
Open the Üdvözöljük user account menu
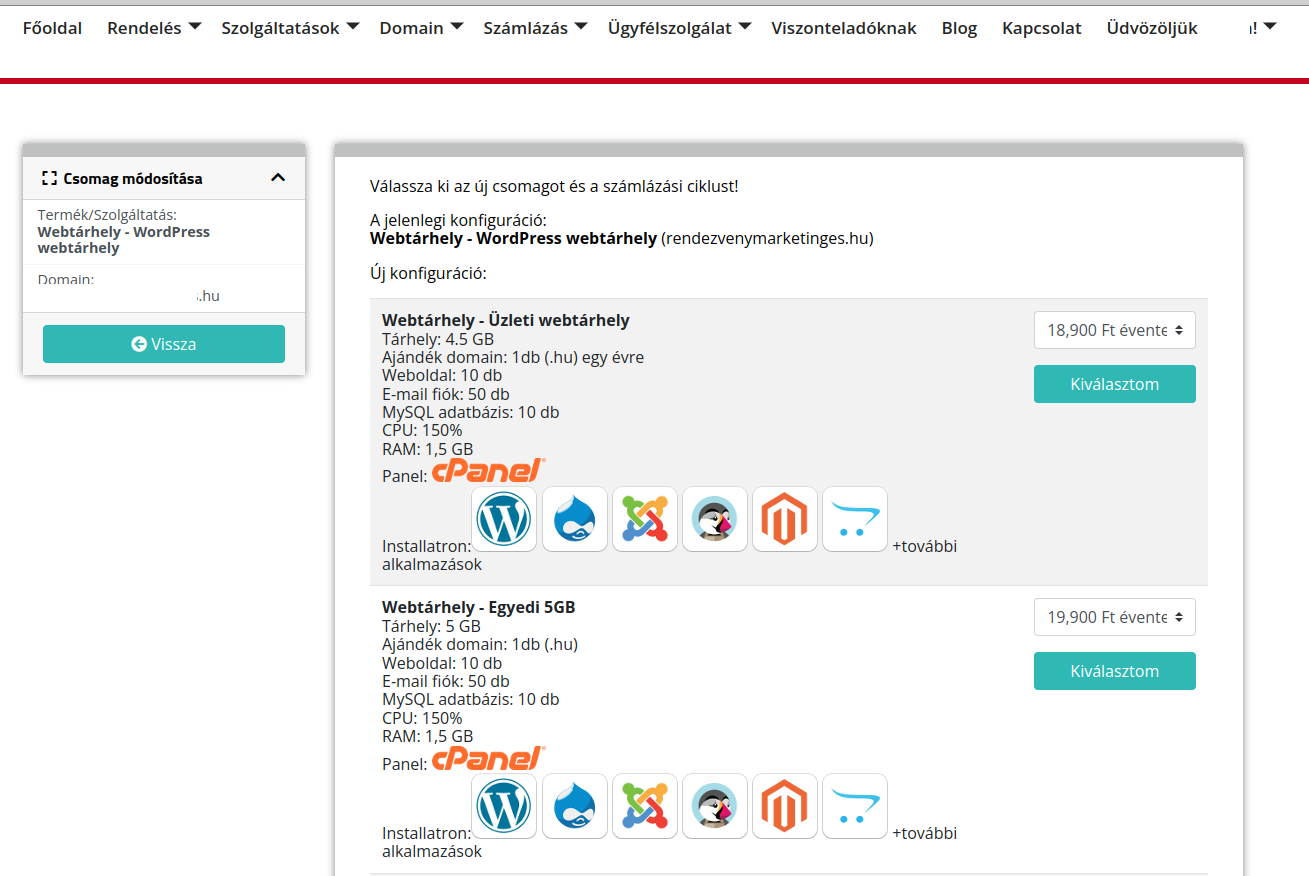[1192, 28]
